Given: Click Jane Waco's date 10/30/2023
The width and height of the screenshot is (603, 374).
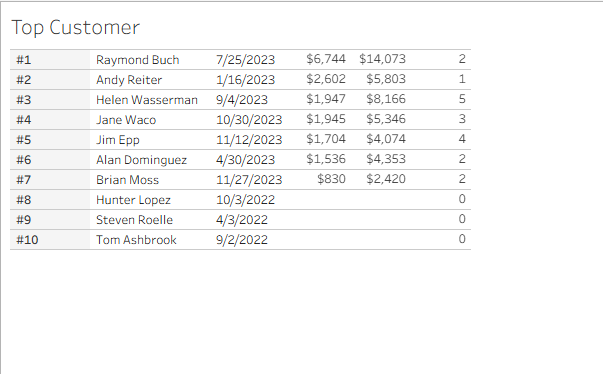Looking at the screenshot, I should [249, 120].
